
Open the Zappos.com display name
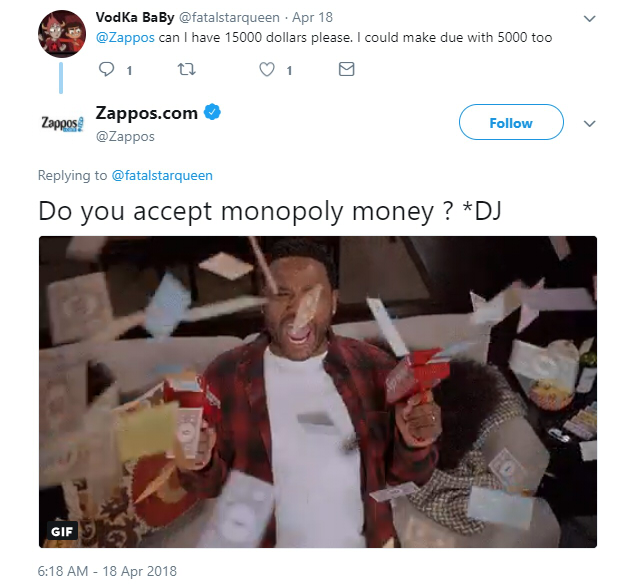(x=147, y=113)
